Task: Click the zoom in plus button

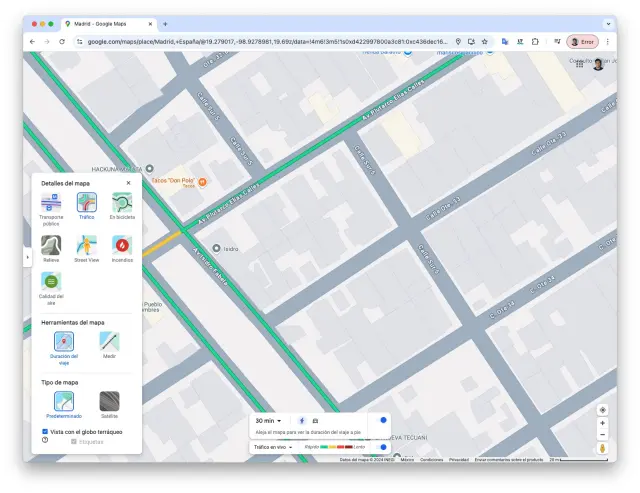Action: pyautogui.click(x=602, y=423)
